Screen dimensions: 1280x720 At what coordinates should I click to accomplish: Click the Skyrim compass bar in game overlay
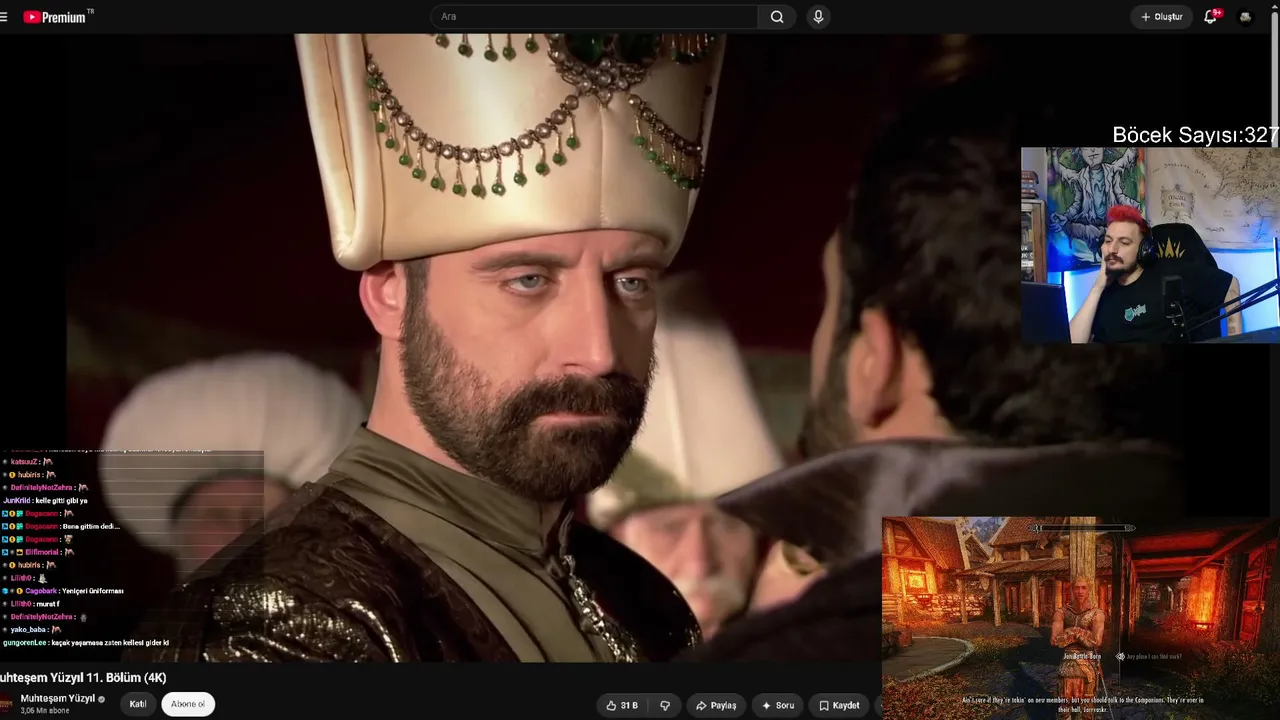point(1083,528)
